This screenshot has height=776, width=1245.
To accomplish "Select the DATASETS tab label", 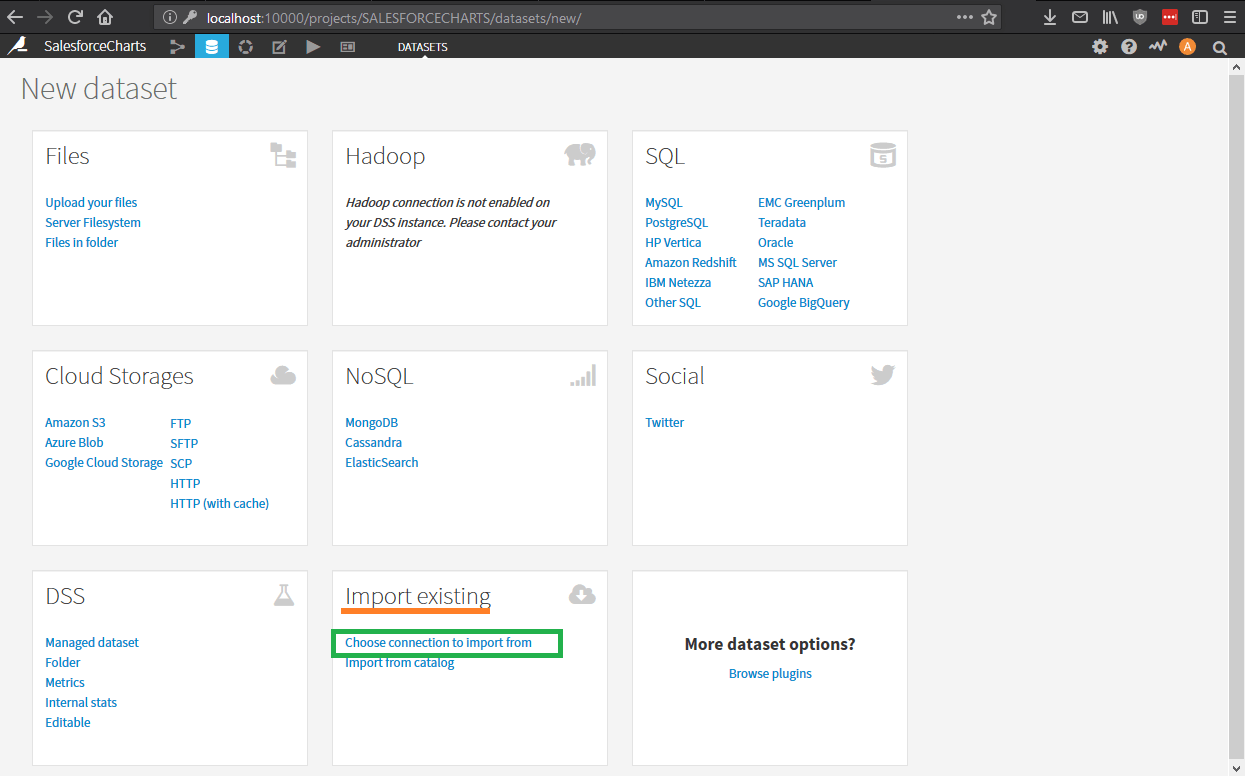I will pos(422,46).
